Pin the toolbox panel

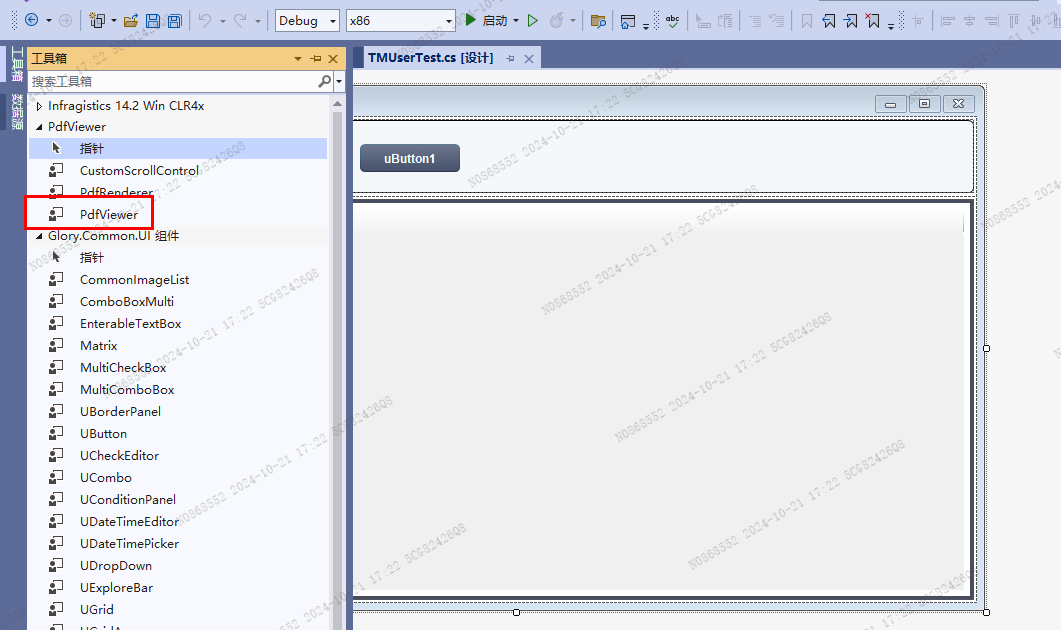coord(316,59)
